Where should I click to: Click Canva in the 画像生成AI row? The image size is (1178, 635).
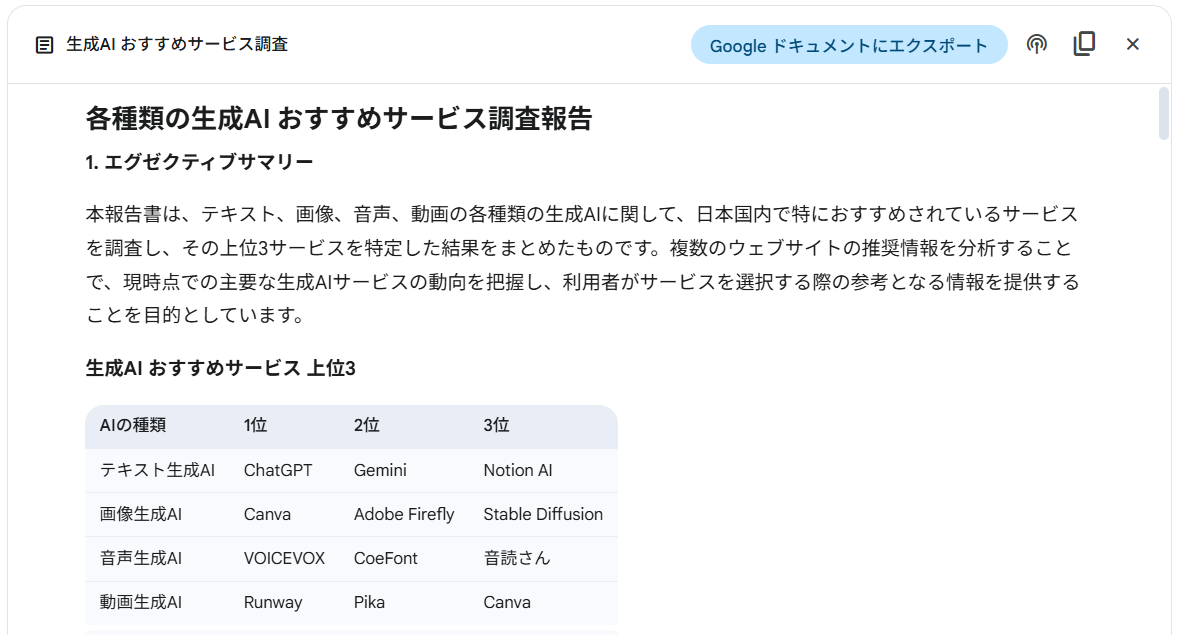[x=267, y=514]
